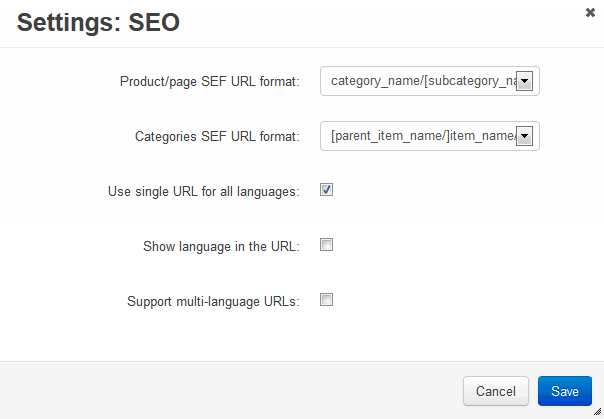Select the category_name/[subcategory_na combo box text

click(424, 81)
